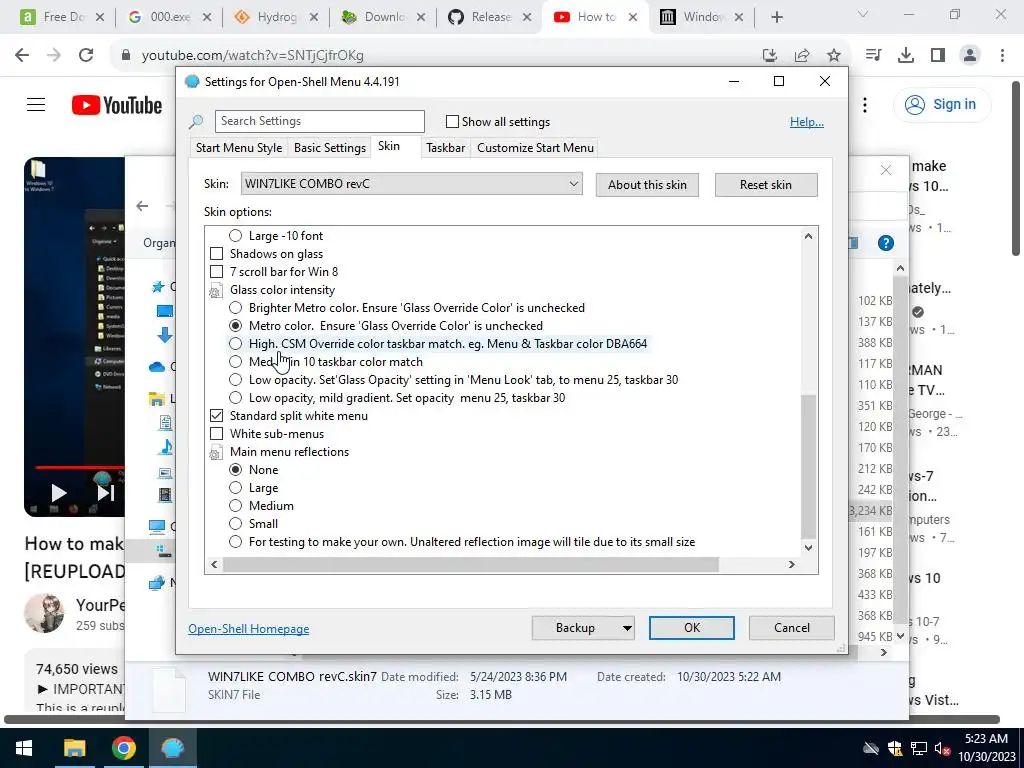
Task: Uncheck Standard split white menu
Action: 216,415
